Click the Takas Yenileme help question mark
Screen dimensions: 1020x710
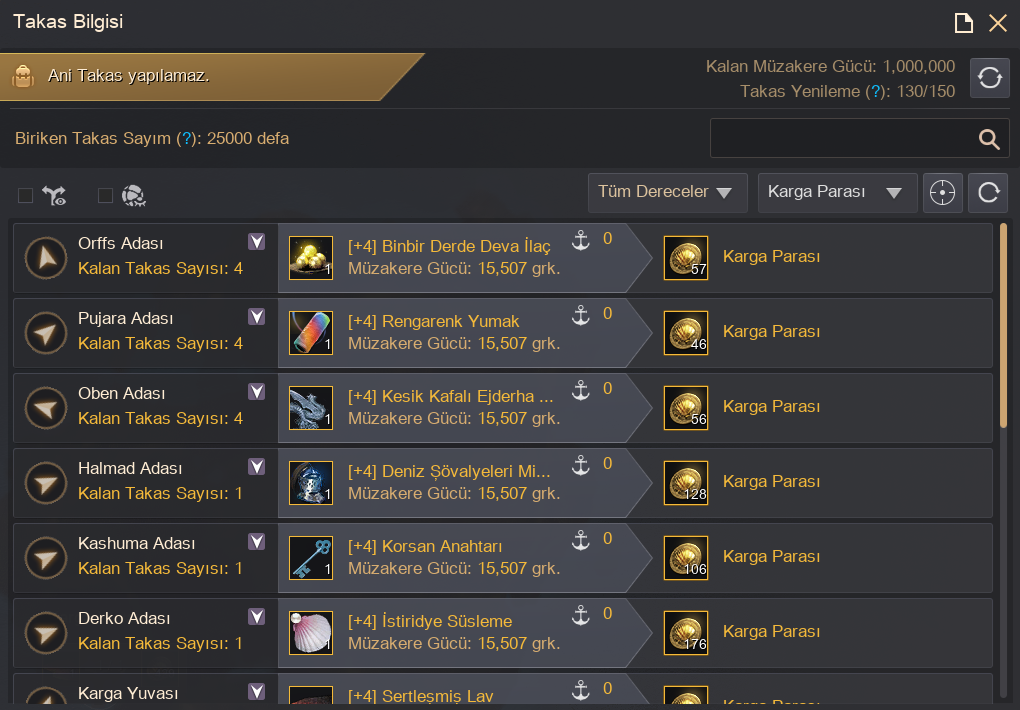(x=875, y=91)
